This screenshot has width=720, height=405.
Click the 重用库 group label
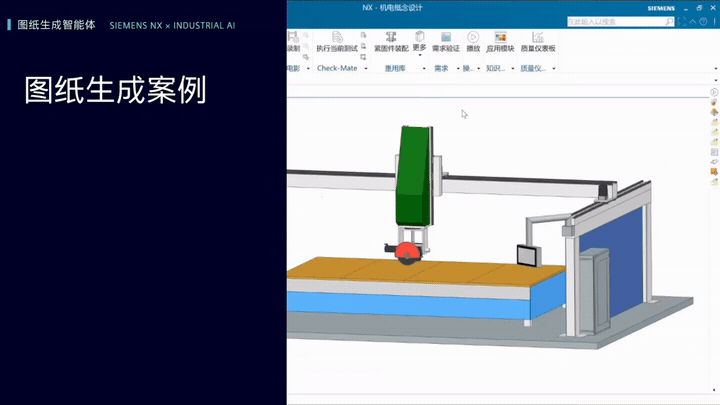tap(395, 68)
